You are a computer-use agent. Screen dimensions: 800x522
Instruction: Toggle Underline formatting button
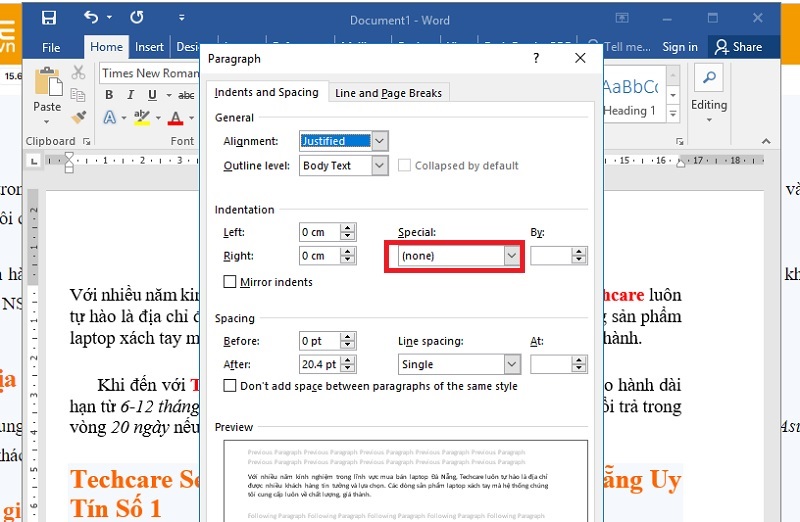[x=152, y=95]
